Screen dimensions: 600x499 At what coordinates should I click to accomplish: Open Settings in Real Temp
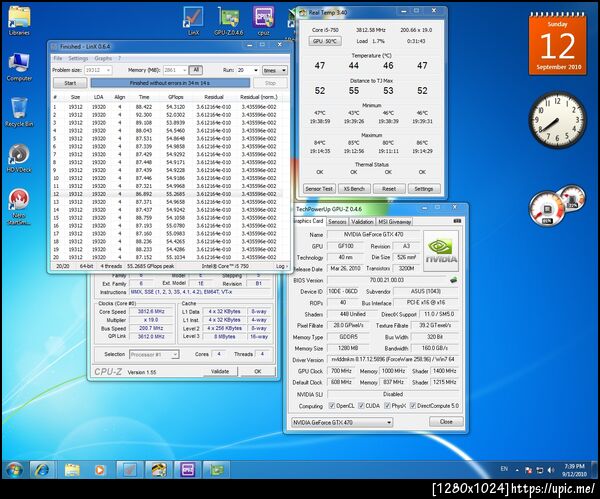click(x=424, y=189)
